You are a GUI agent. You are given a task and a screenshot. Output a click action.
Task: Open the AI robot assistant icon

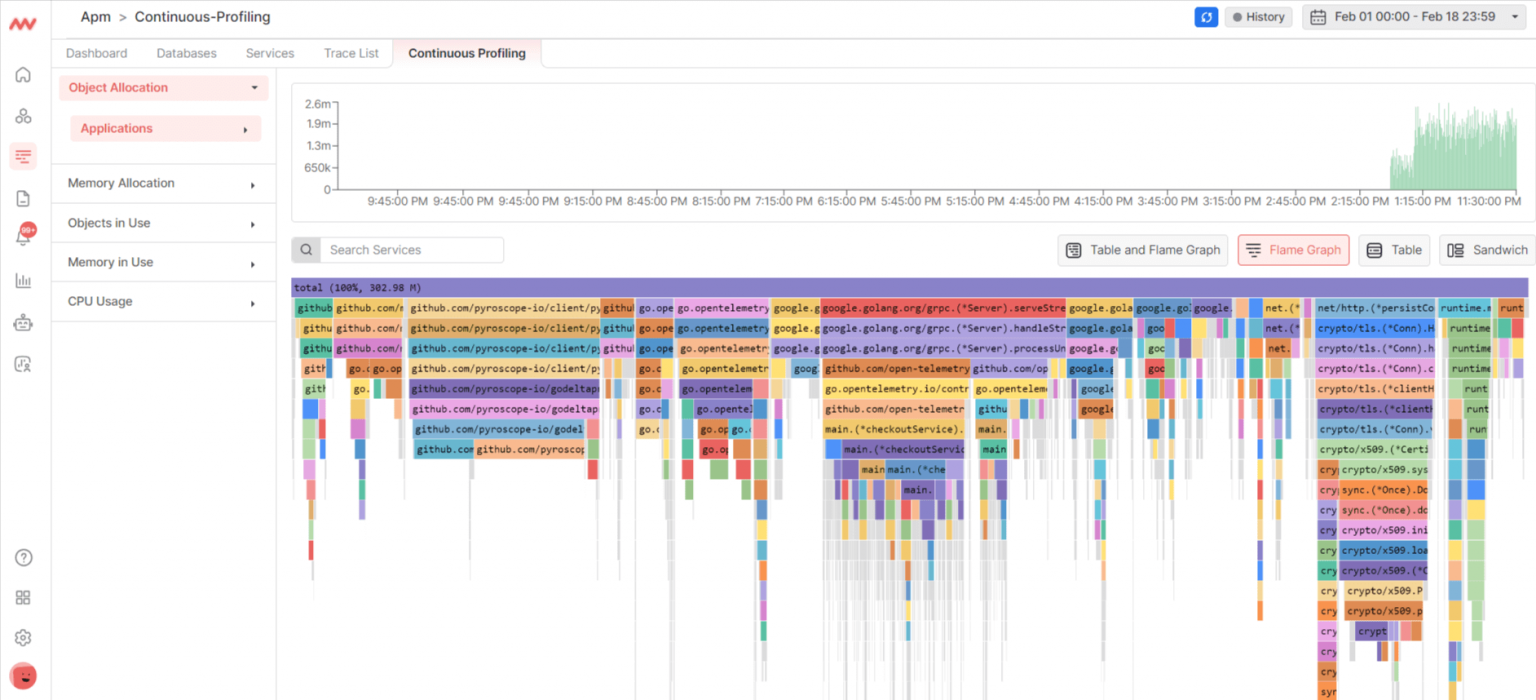(23, 322)
